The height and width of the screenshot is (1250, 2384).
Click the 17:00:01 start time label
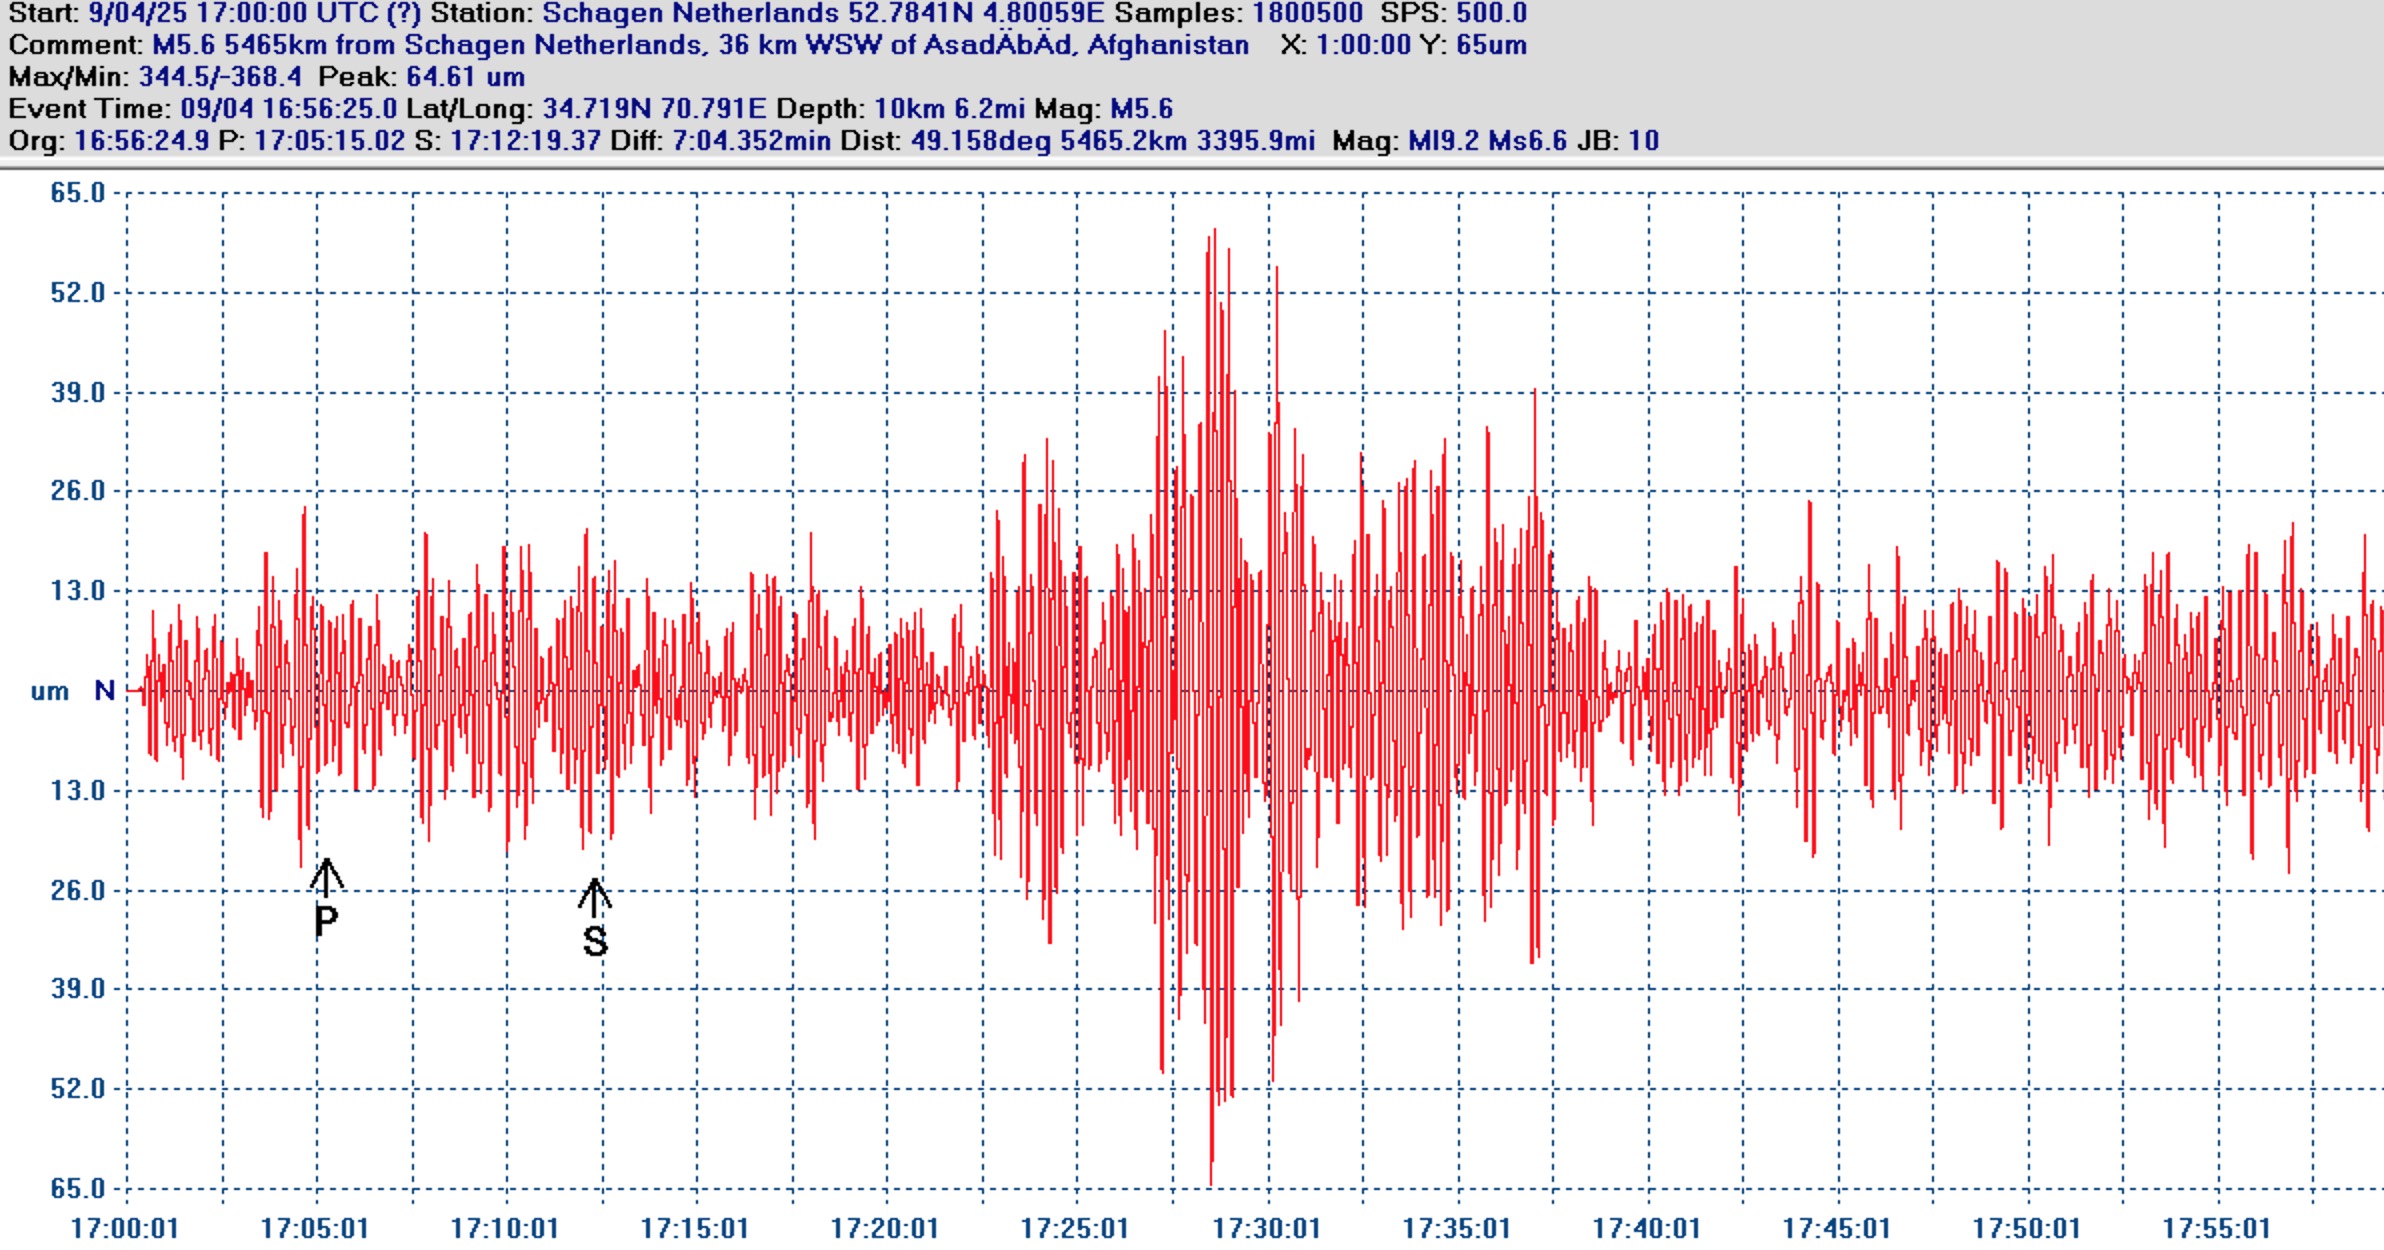coord(124,1228)
